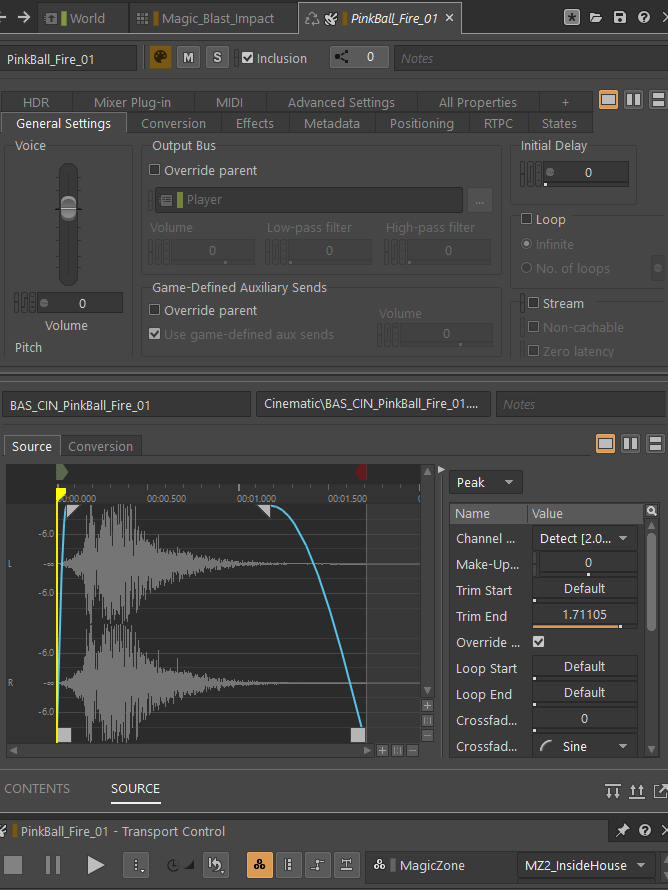Image resolution: width=668 pixels, height=890 pixels.
Task: Open the MZ2_InsideHouse state dropdown
Action: [586, 865]
